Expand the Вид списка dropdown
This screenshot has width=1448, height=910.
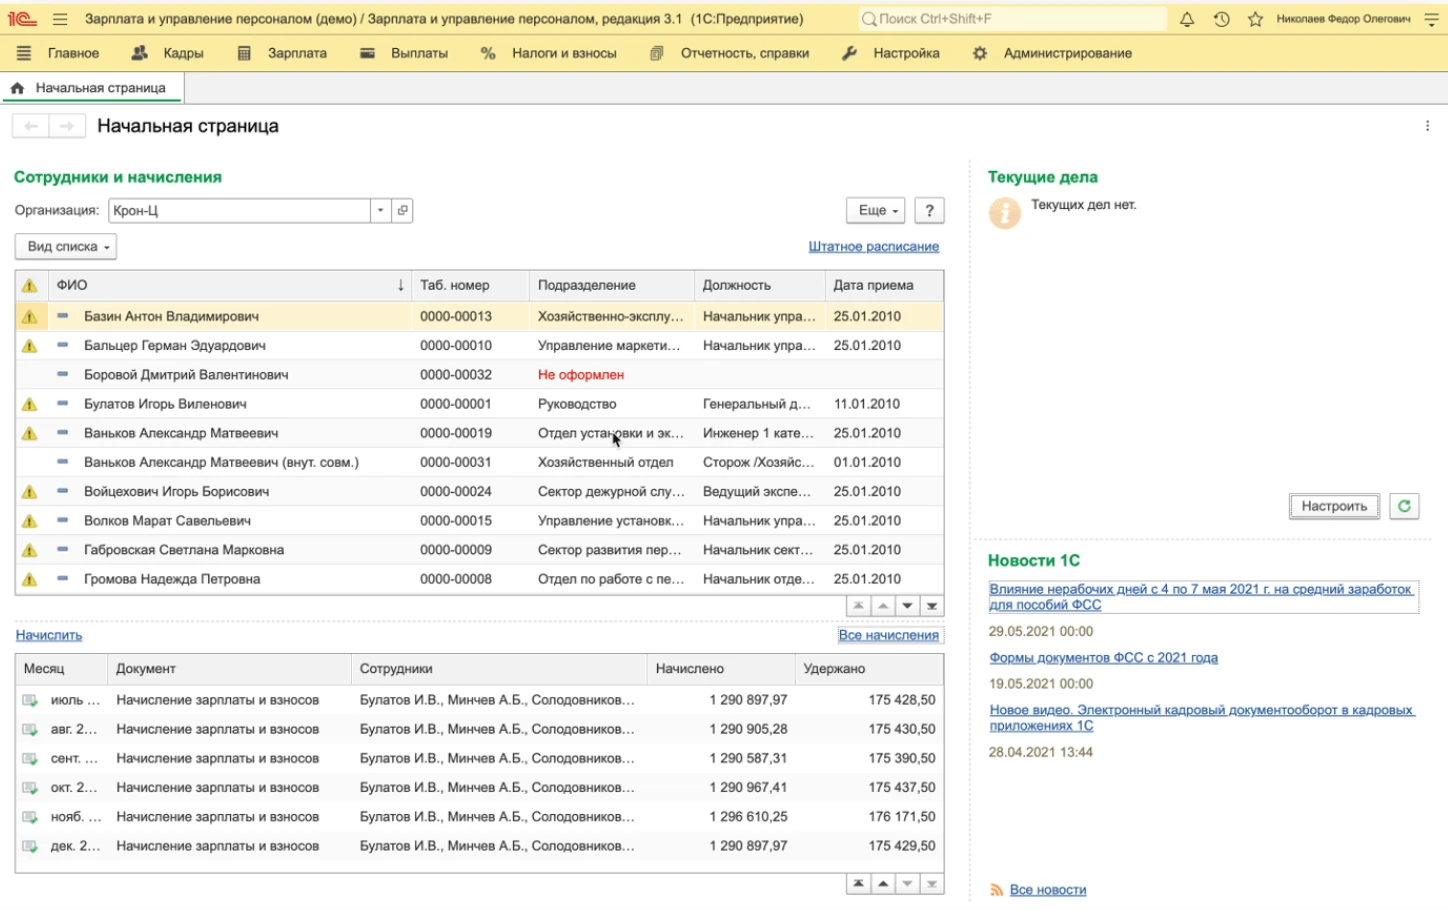point(66,246)
